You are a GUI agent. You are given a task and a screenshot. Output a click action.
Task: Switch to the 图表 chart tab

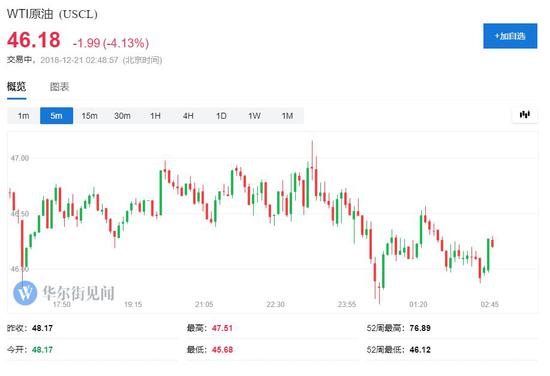tap(59, 87)
